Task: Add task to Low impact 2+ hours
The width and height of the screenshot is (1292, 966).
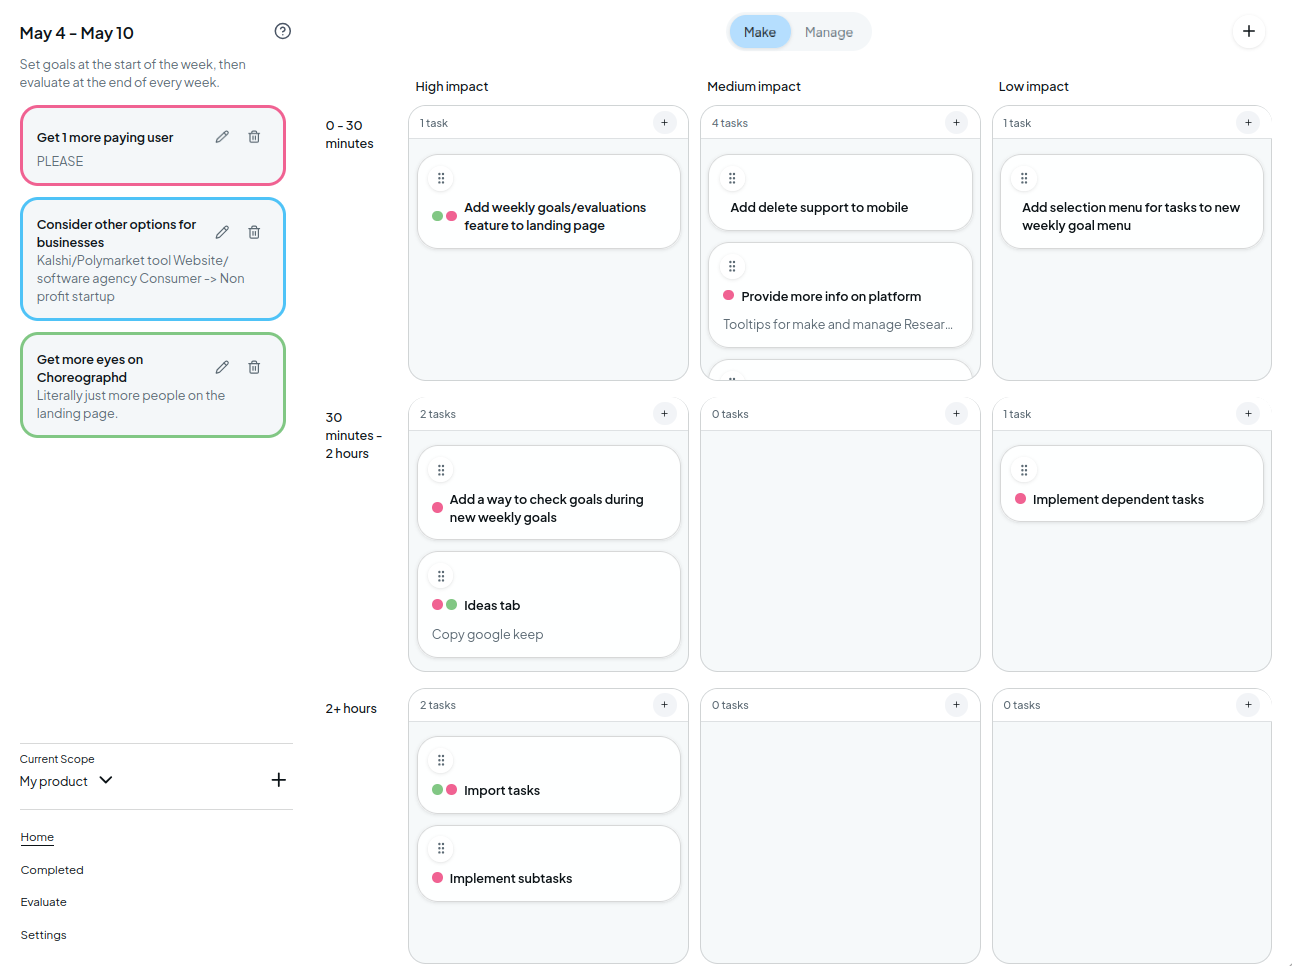Action: (1248, 704)
